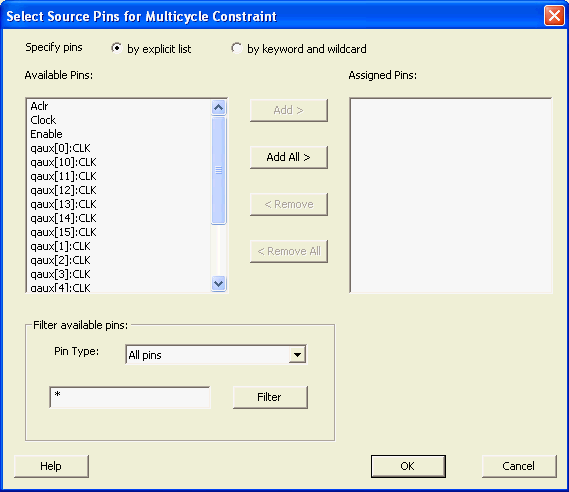Viewport: 569px width, 492px height.
Task: Open the Pin Type dropdown arrow
Action: tap(297, 355)
